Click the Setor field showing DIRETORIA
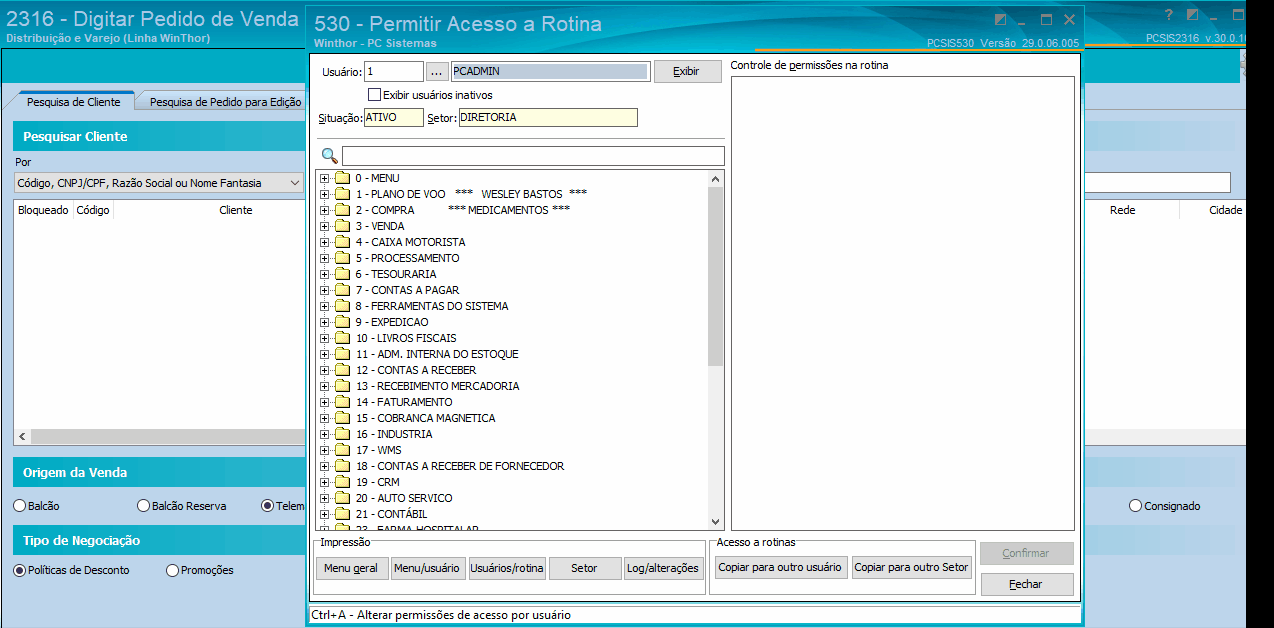The image size is (1274, 628). point(547,117)
